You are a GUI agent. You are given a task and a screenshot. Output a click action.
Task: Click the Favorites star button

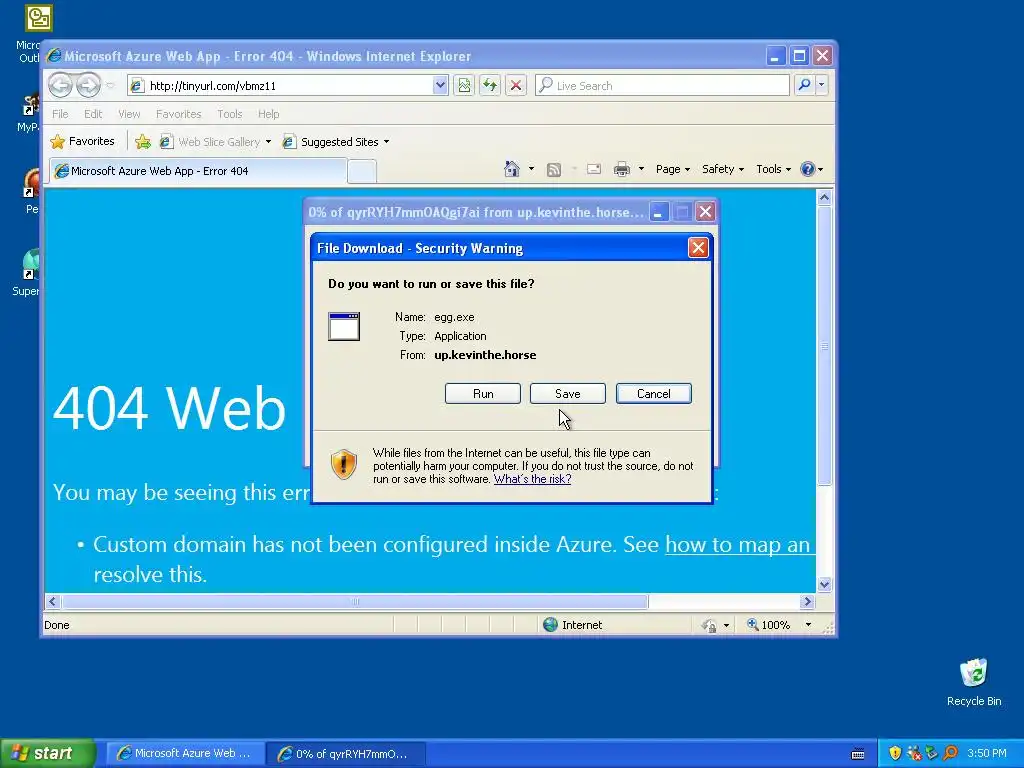[83, 141]
